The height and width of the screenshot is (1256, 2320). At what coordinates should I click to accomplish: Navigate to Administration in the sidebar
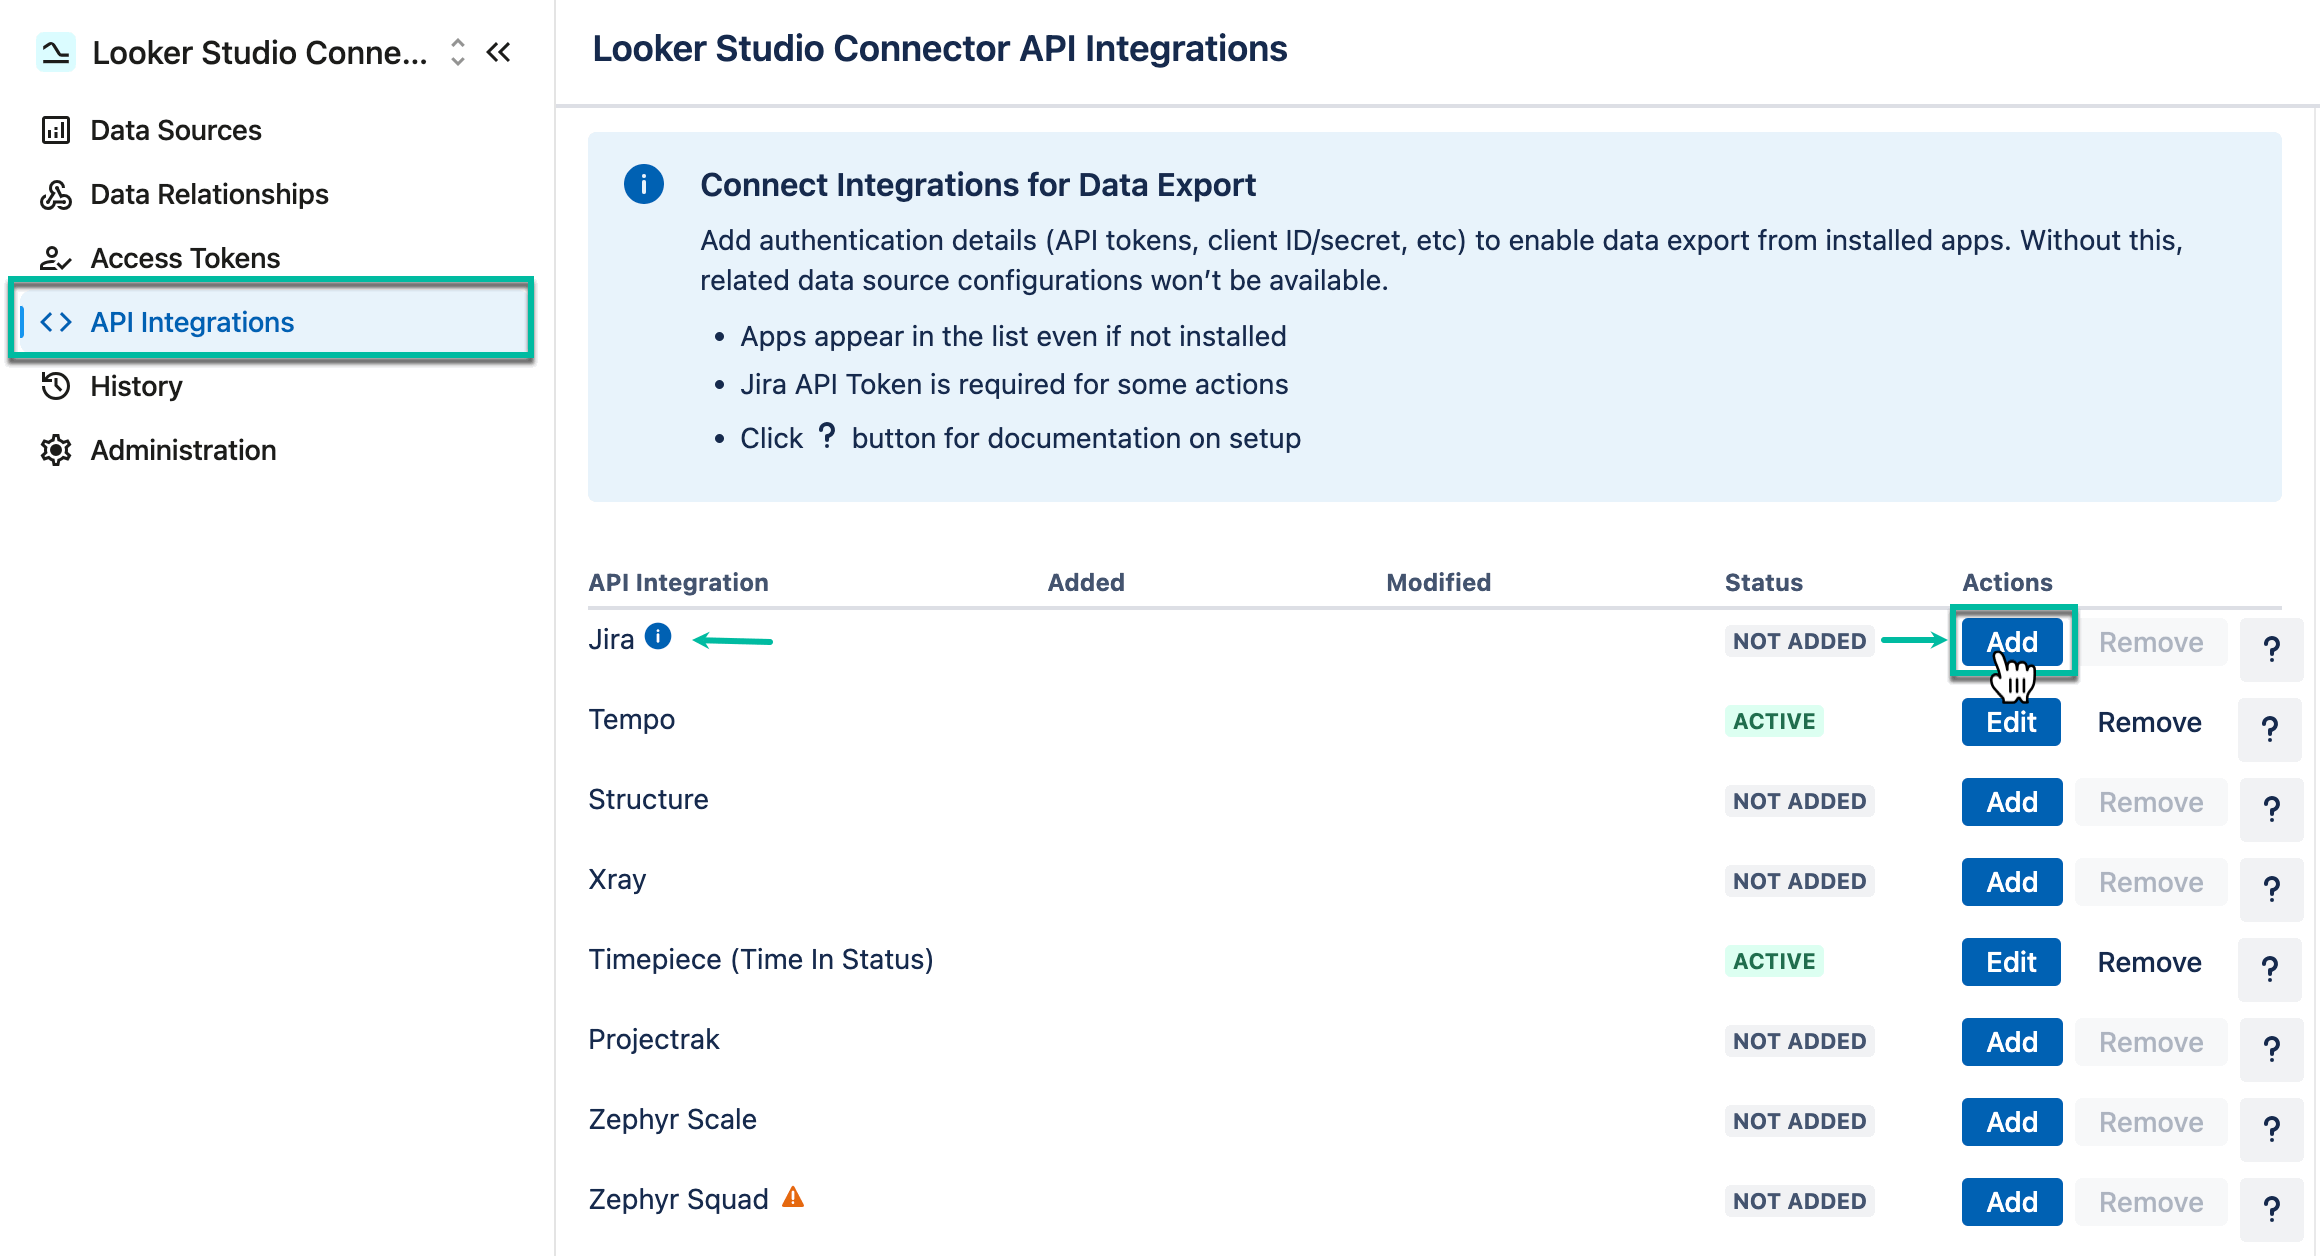coord(183,450)
